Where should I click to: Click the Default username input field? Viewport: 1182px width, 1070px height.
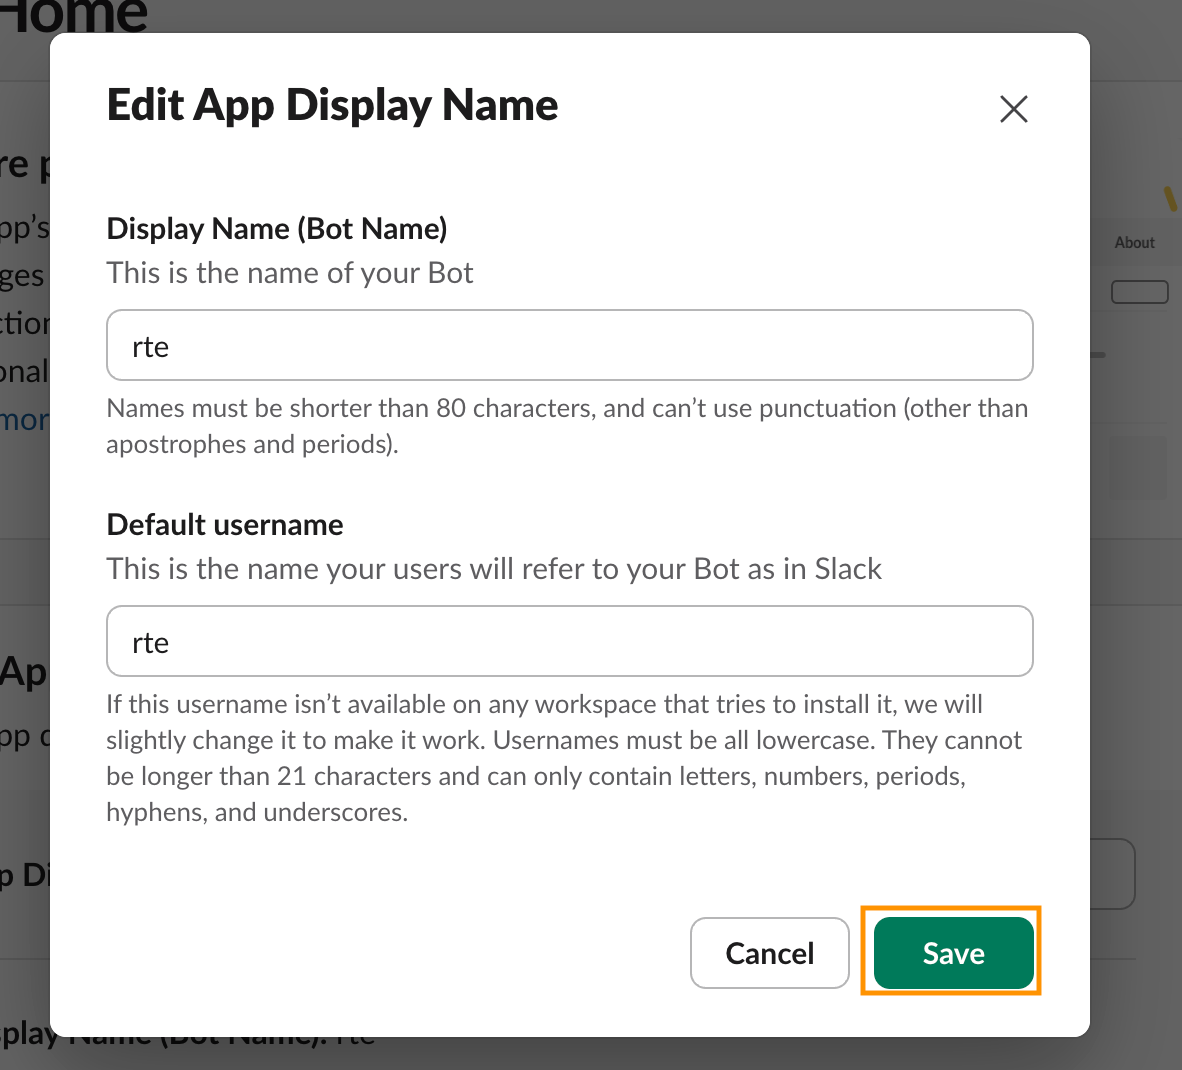(569, 641)
